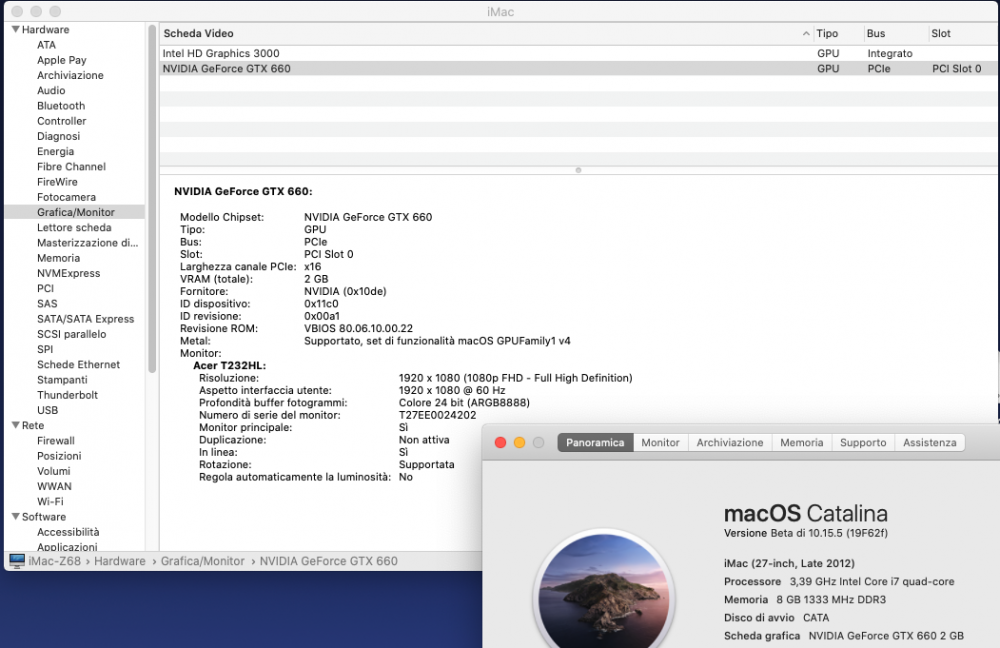Collapse the Hardware section triangle
1000x648 pixels.
click(15, 29)
